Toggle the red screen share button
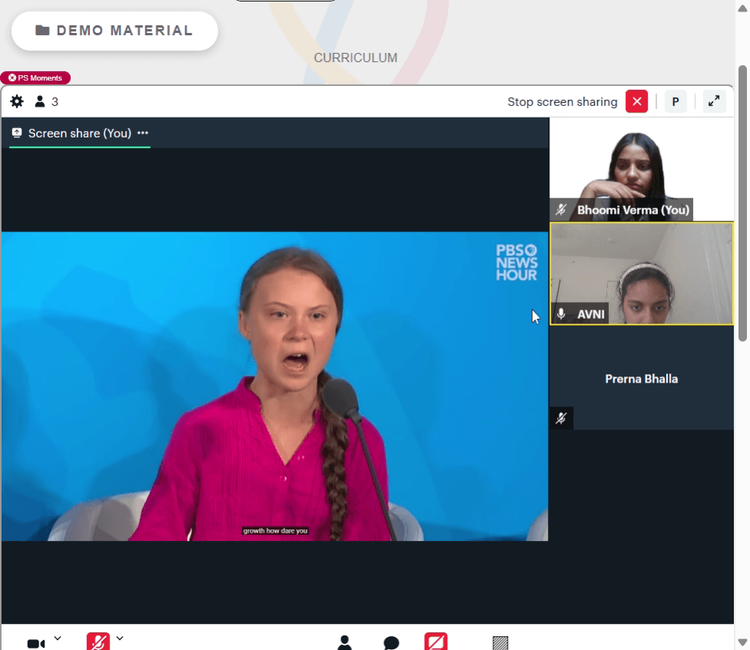The image size is (750, 650). coord(436,642)
